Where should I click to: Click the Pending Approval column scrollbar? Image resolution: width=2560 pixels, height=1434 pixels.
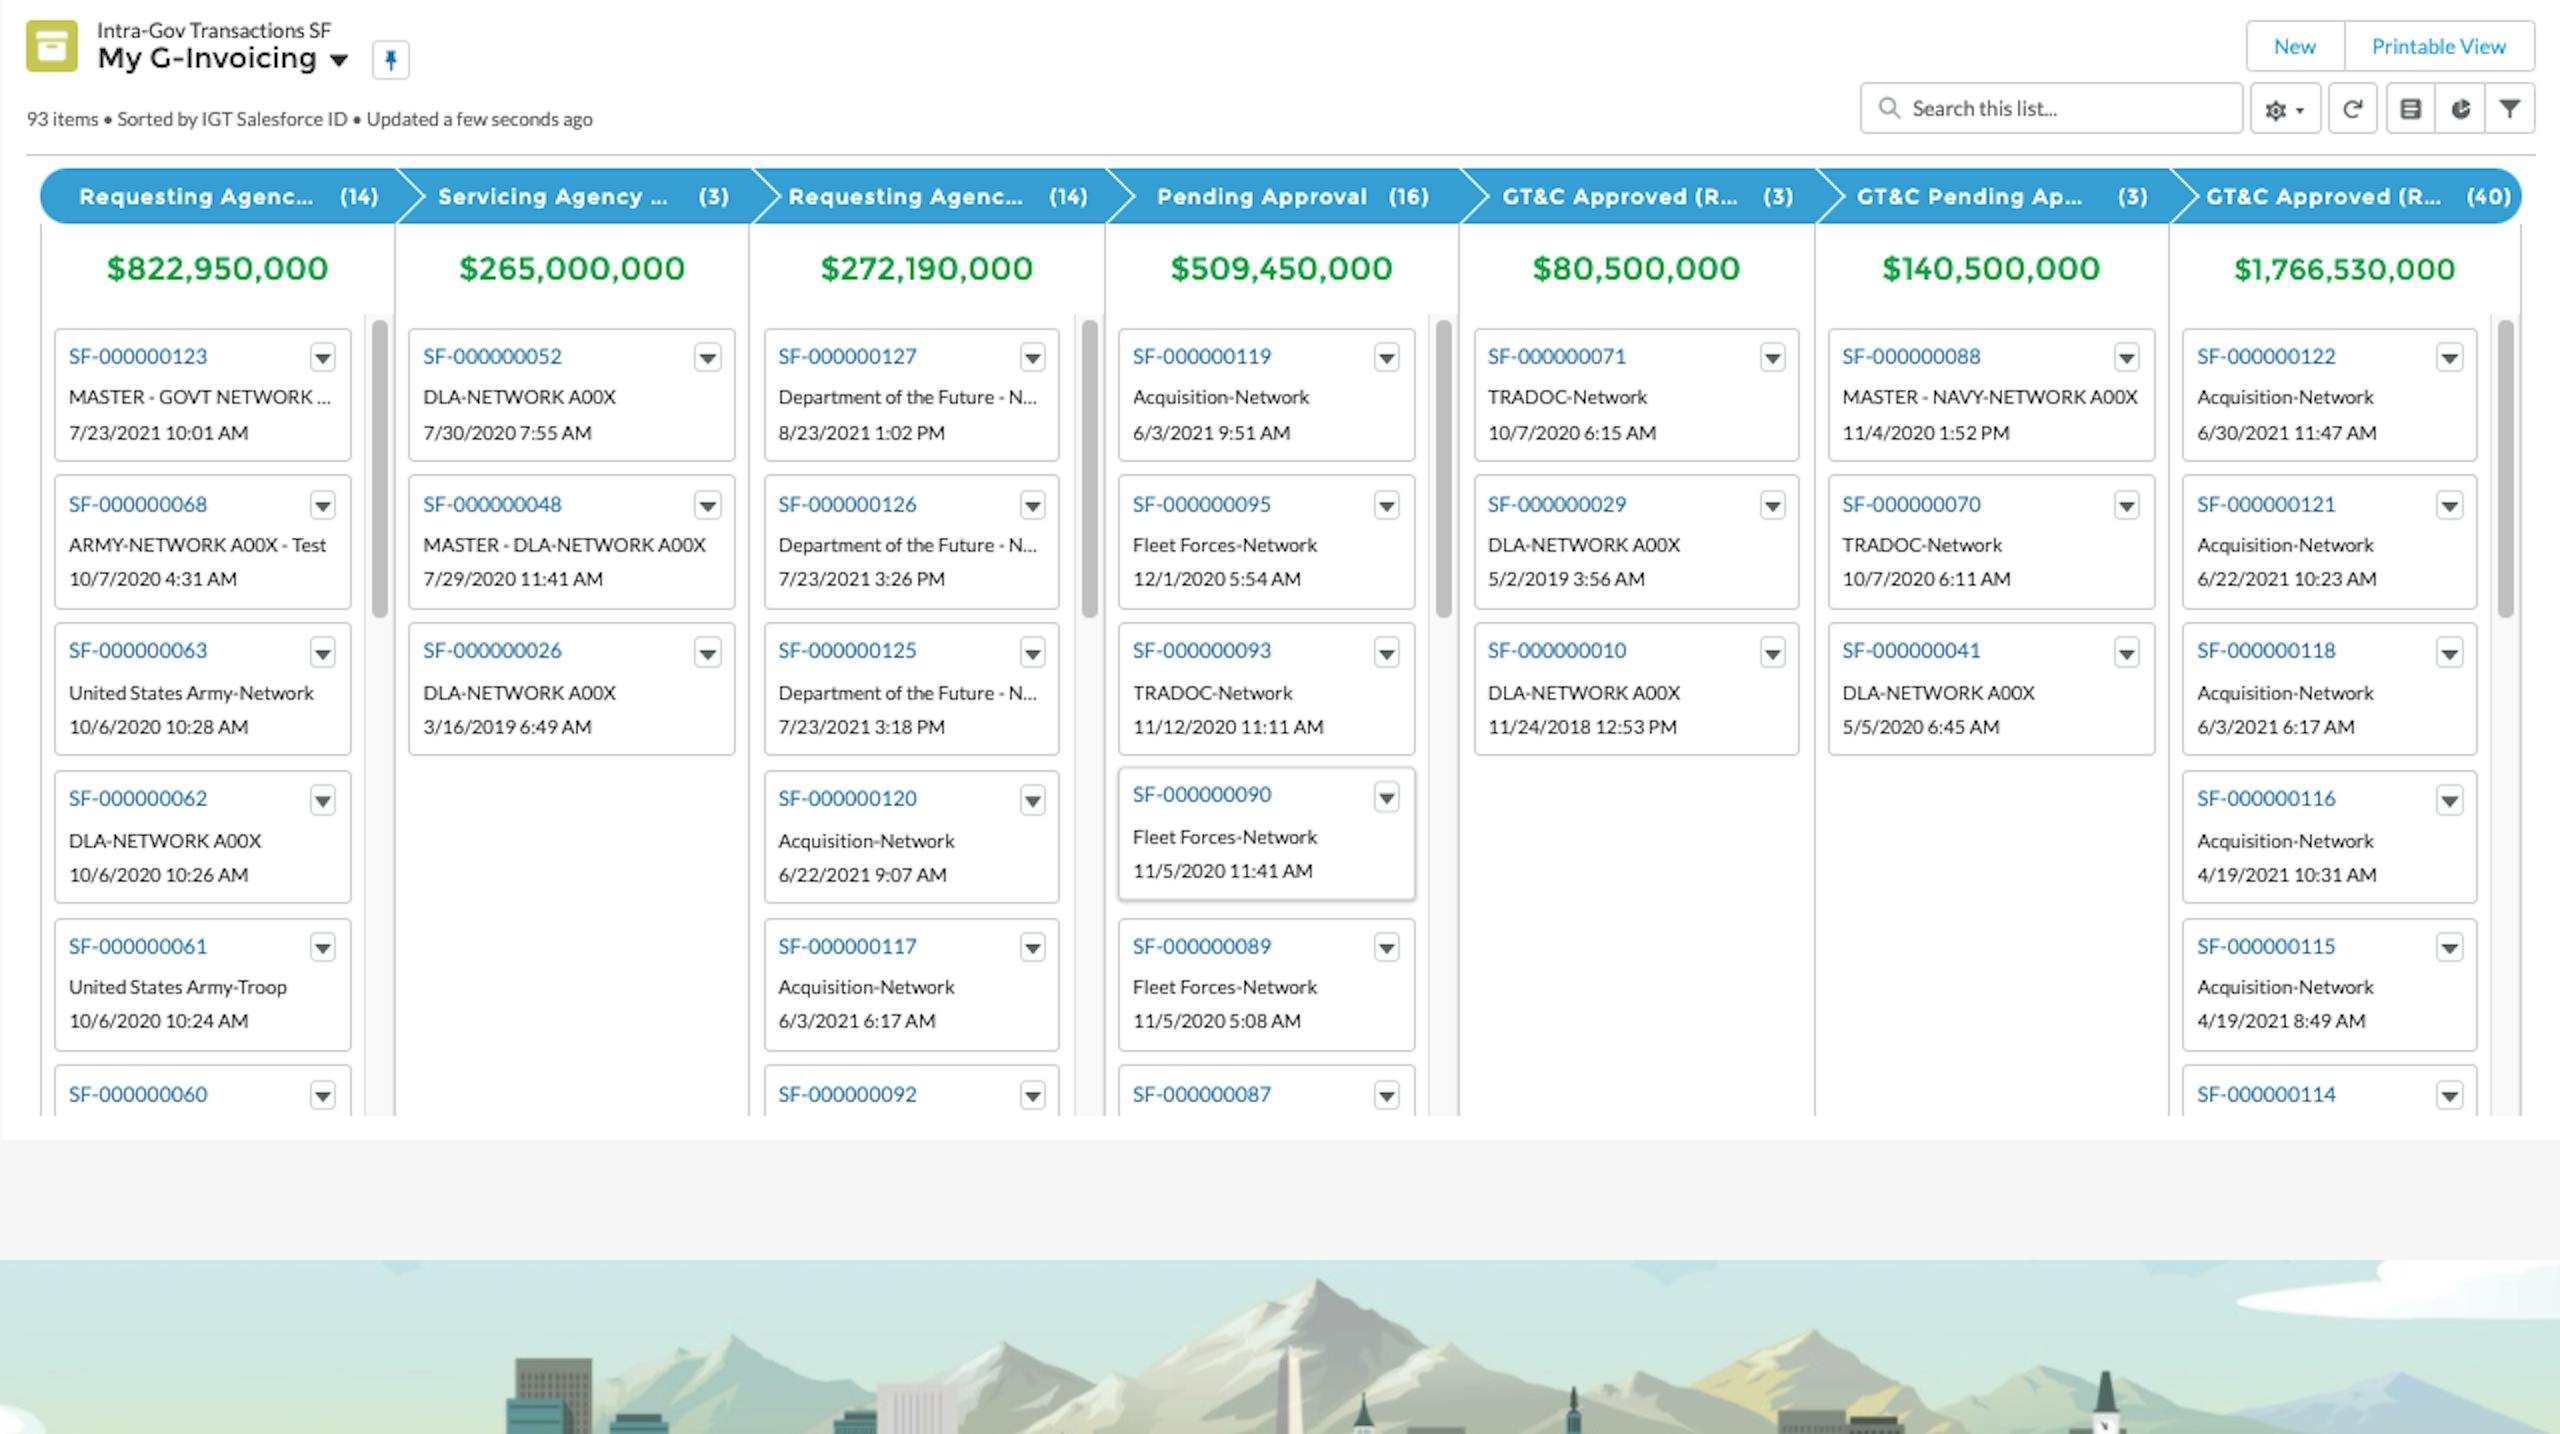click(x=1443, y=468)
